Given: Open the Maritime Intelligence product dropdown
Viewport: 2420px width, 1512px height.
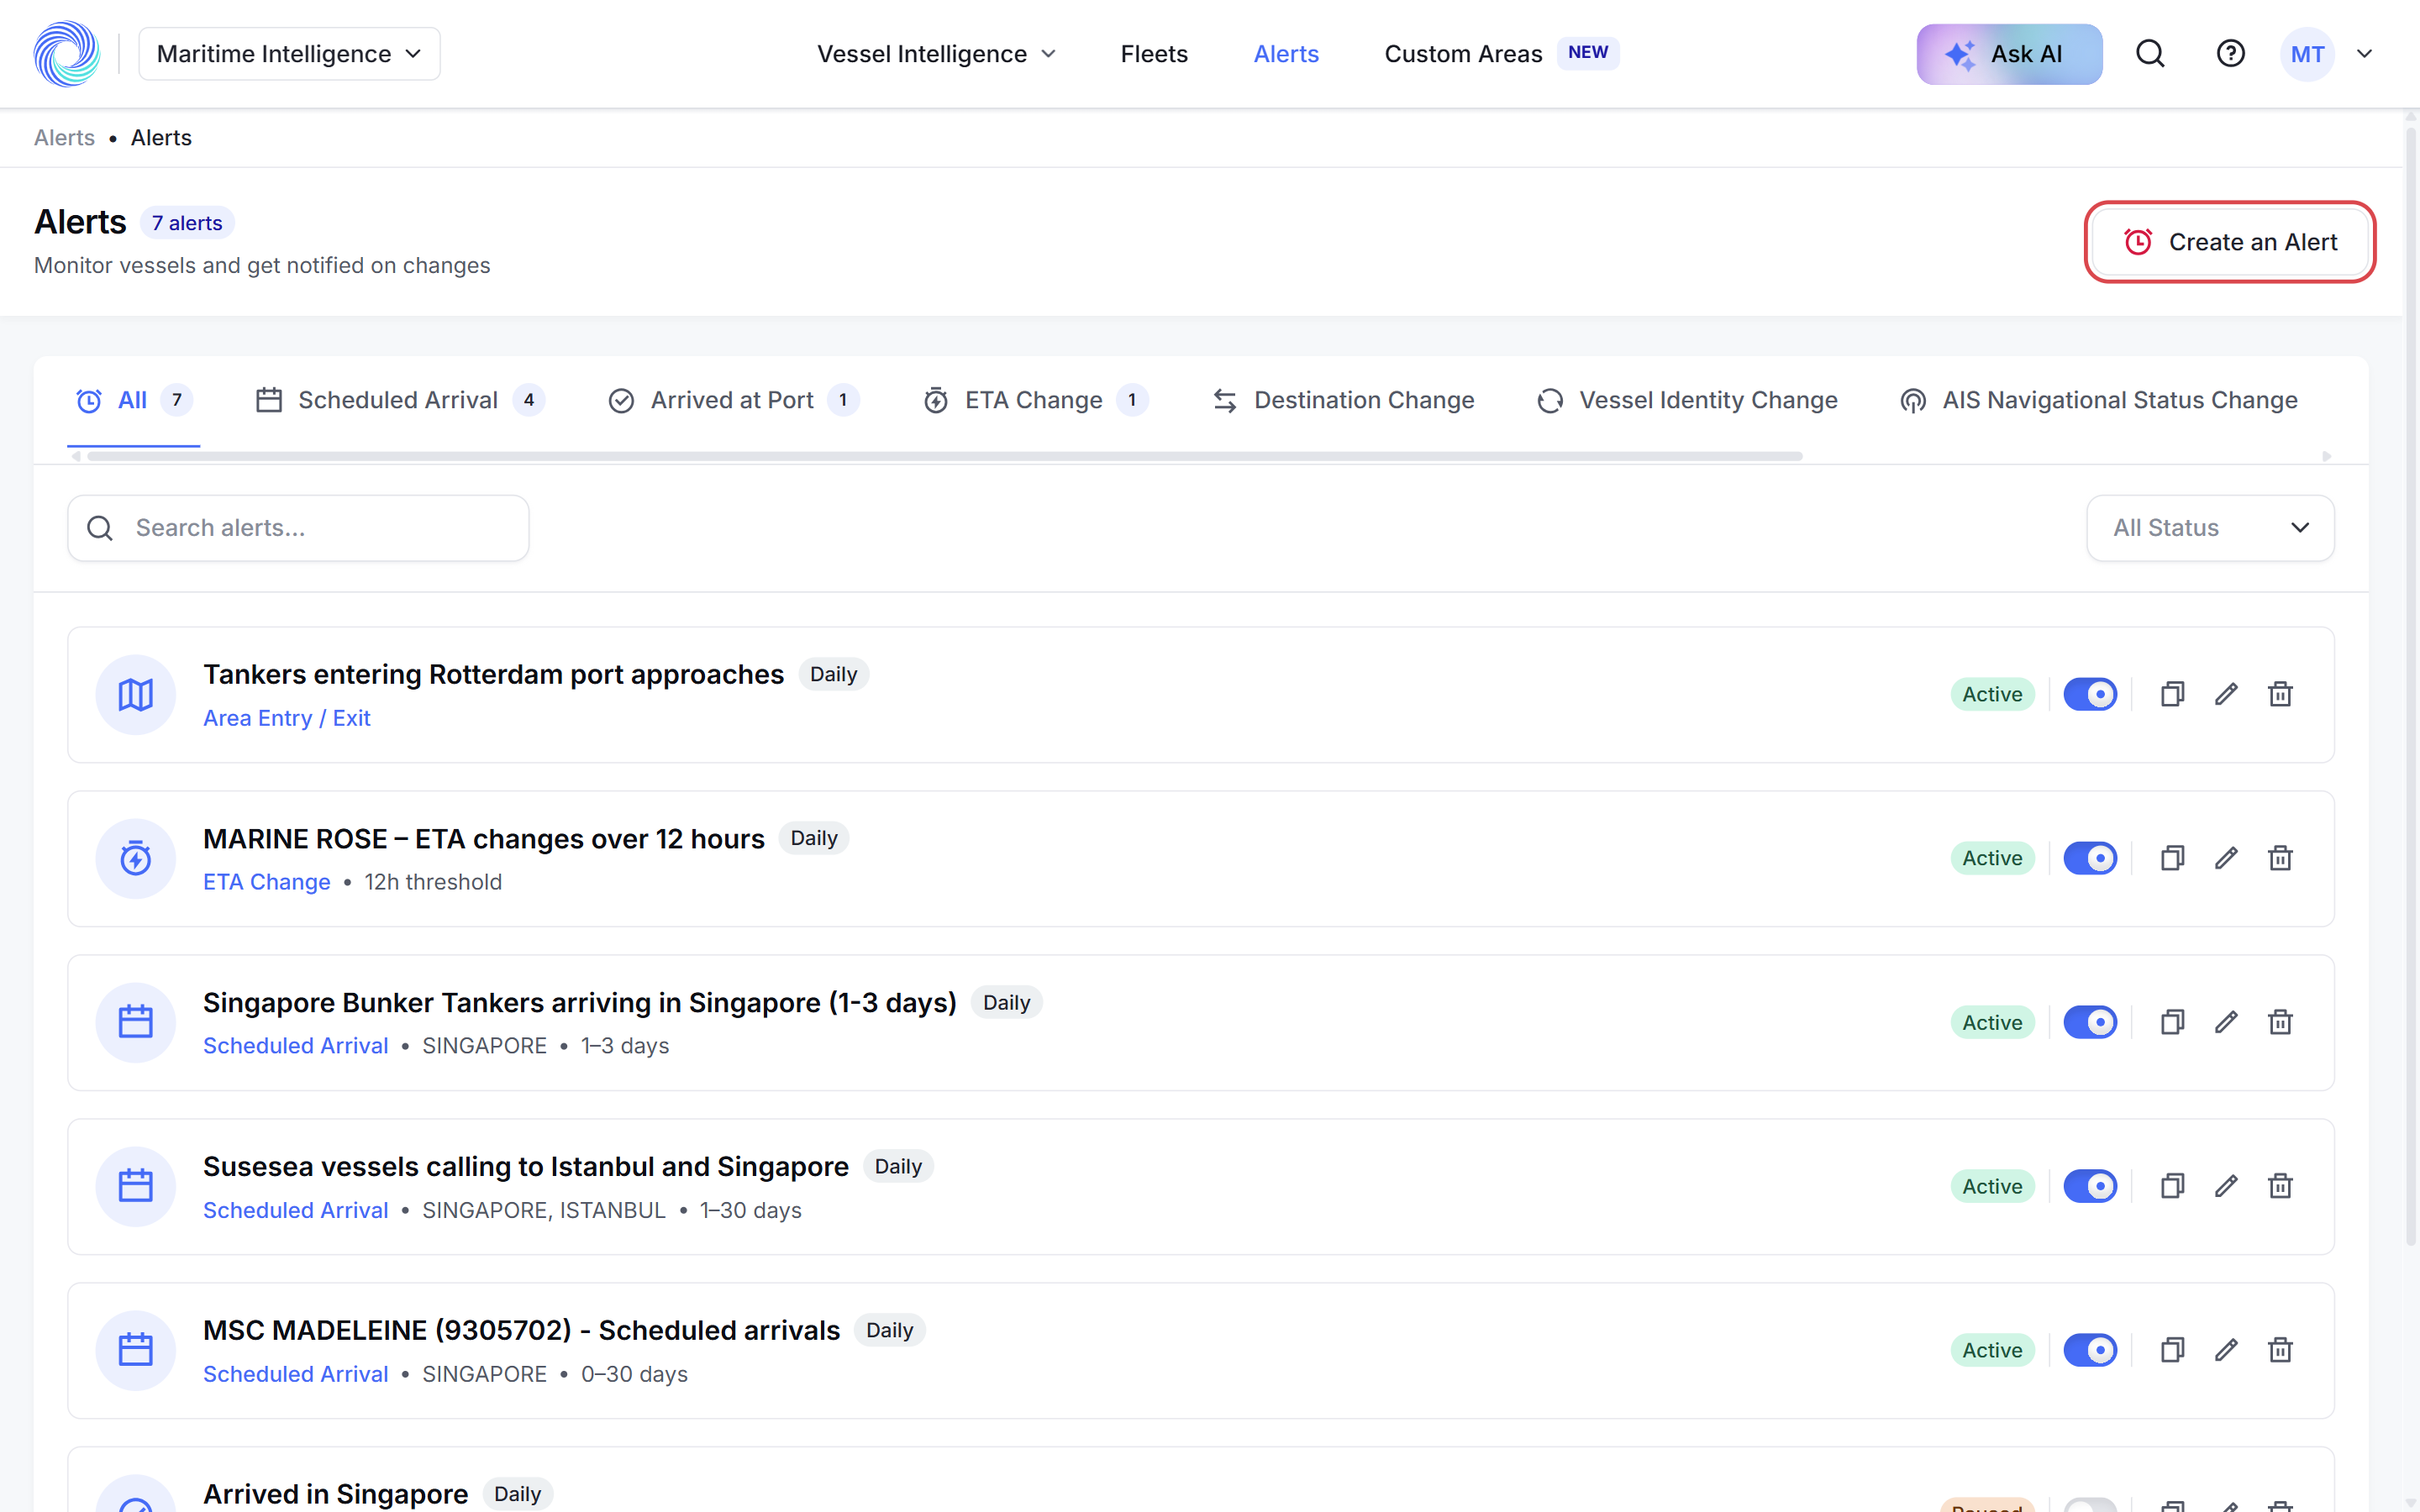Looking at the screenshot, I should (x=289, y=54).
